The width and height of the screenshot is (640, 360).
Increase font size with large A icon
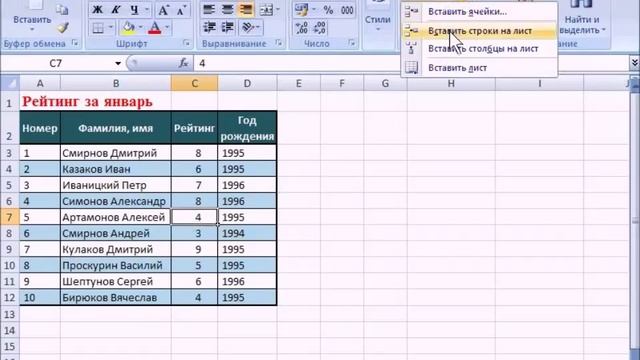163,10
